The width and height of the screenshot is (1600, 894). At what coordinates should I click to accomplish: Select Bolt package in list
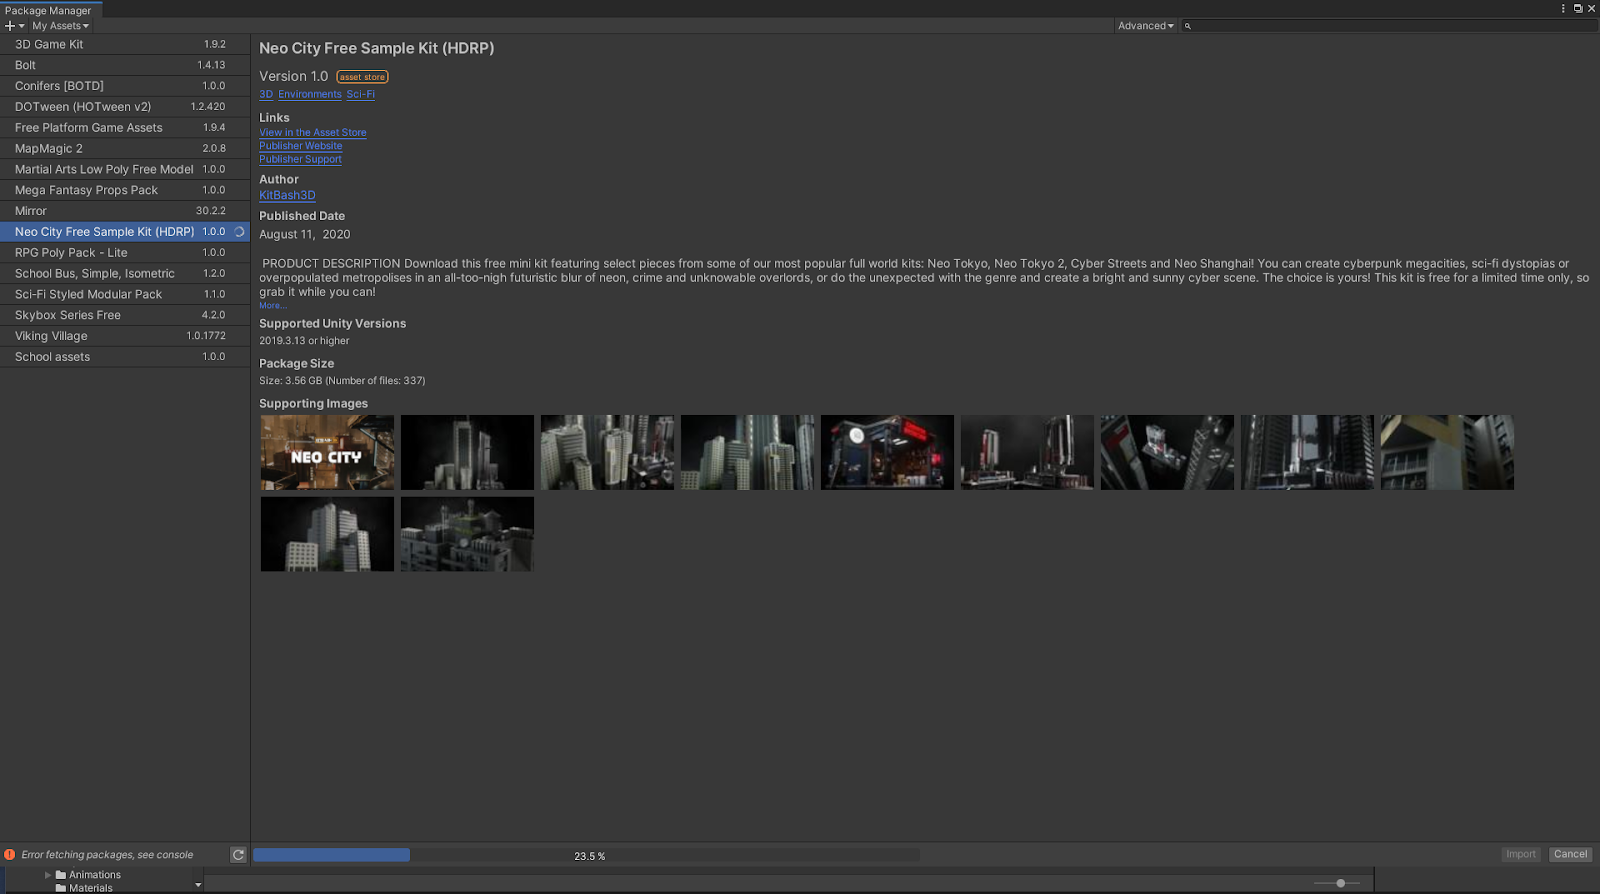pos(125,65)
